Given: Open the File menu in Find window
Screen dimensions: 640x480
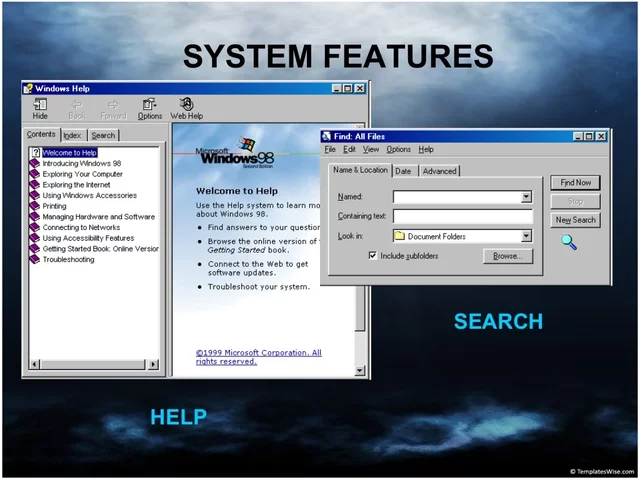Looking at the screenshot, I should pyautogui.click(x=330, y=149).
